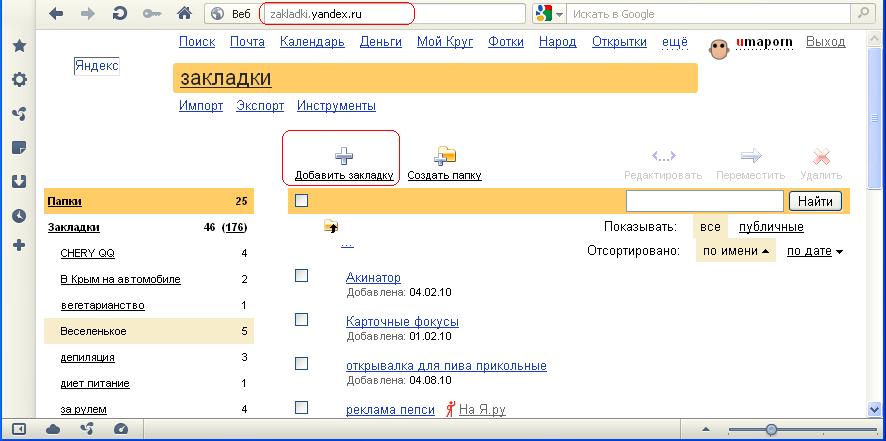Click the Удалить red cross icon
The height and width of the screenshot is (441, 886).
821,156
